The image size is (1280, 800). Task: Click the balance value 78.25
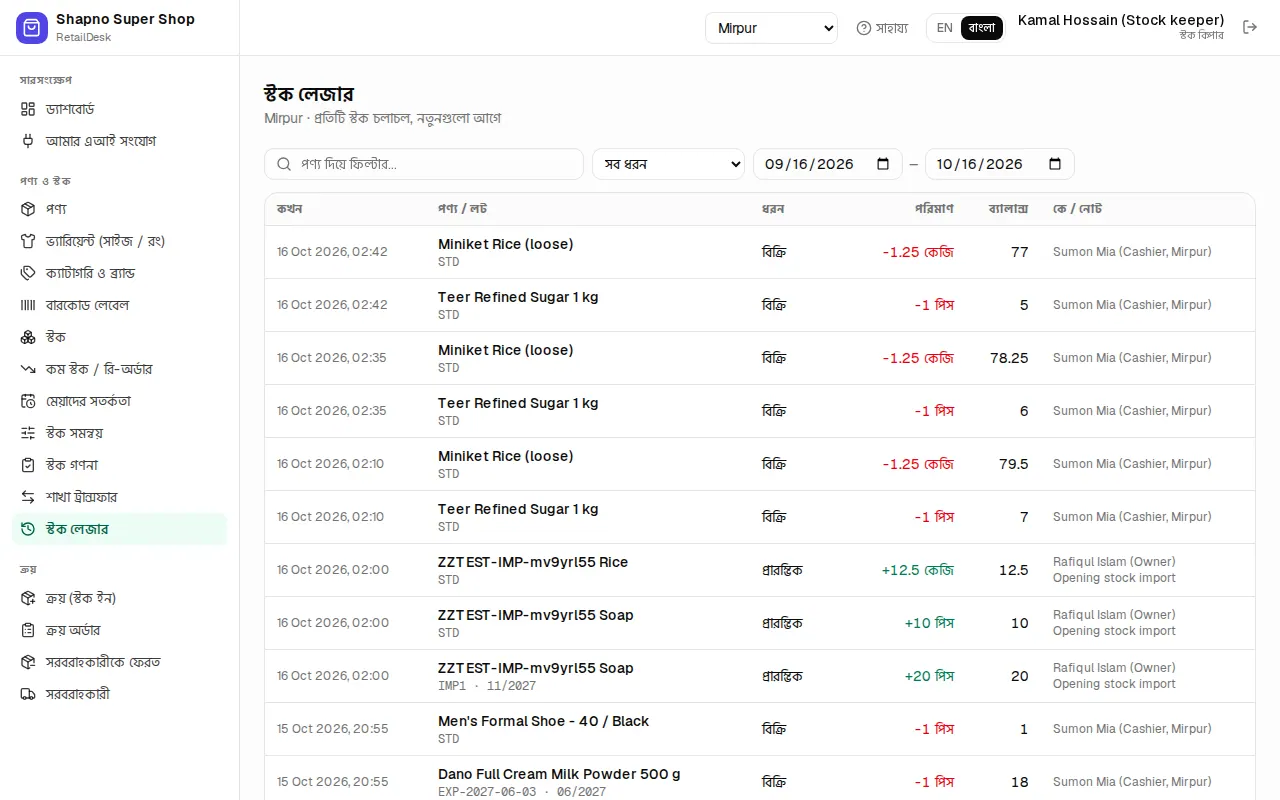click(1009, 358)
